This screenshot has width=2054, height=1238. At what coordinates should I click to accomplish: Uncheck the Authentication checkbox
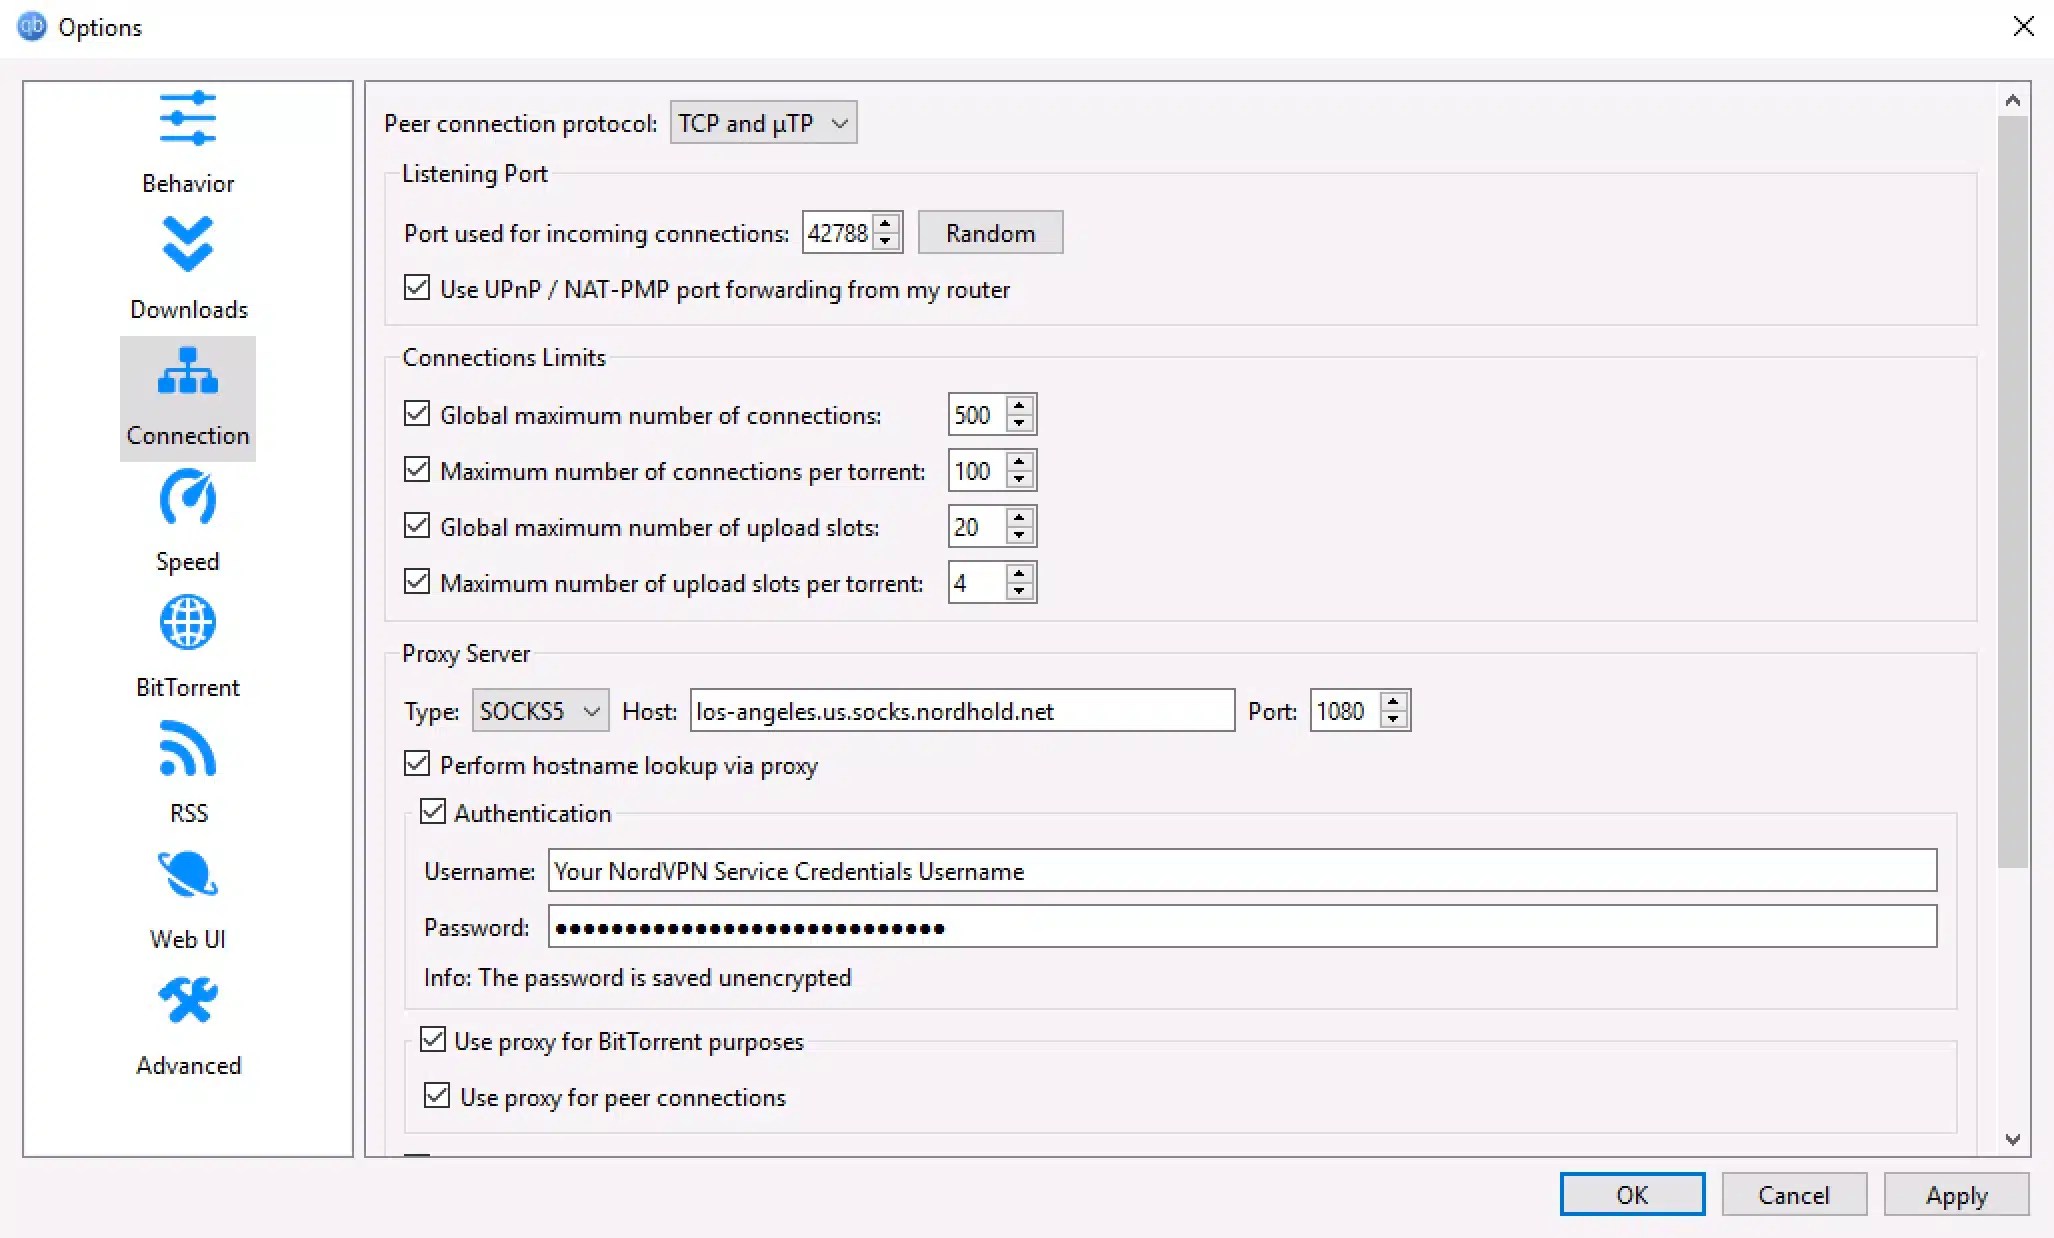[x=433, y=812]
